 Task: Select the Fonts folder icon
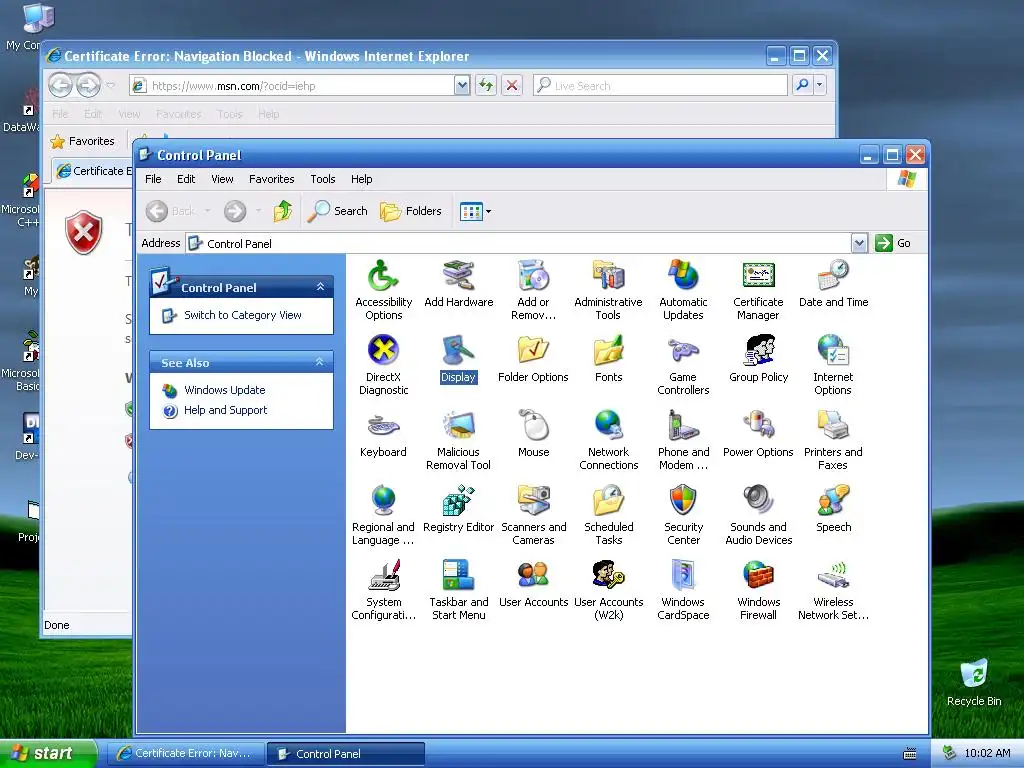pyautogui.click(x=608, y=359)
